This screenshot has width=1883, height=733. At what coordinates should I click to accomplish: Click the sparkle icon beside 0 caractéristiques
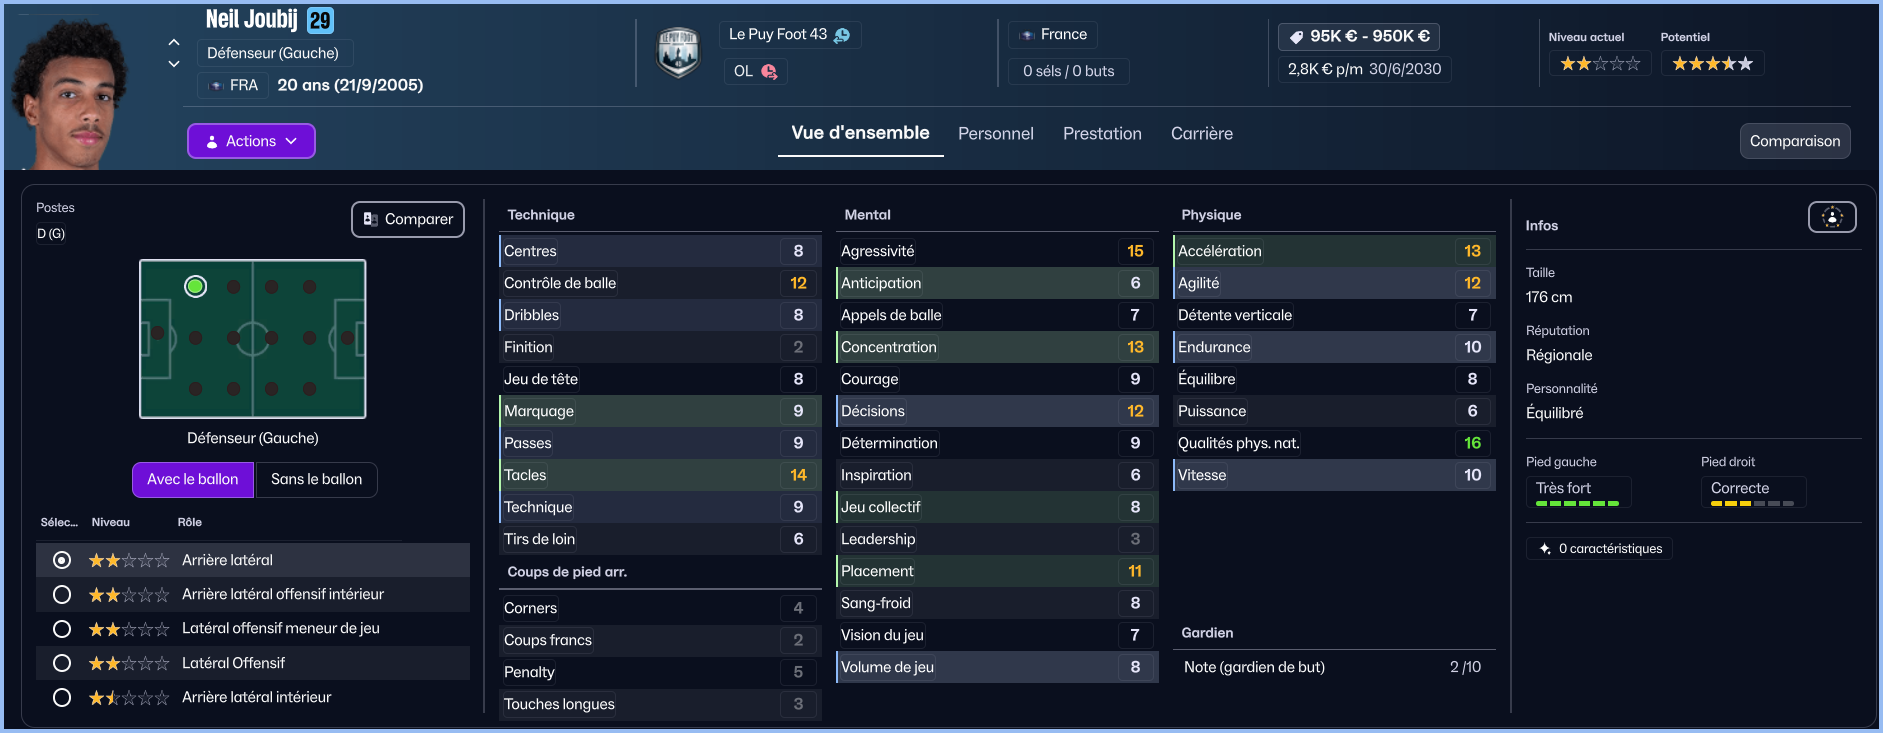(x=1545, y=549)
